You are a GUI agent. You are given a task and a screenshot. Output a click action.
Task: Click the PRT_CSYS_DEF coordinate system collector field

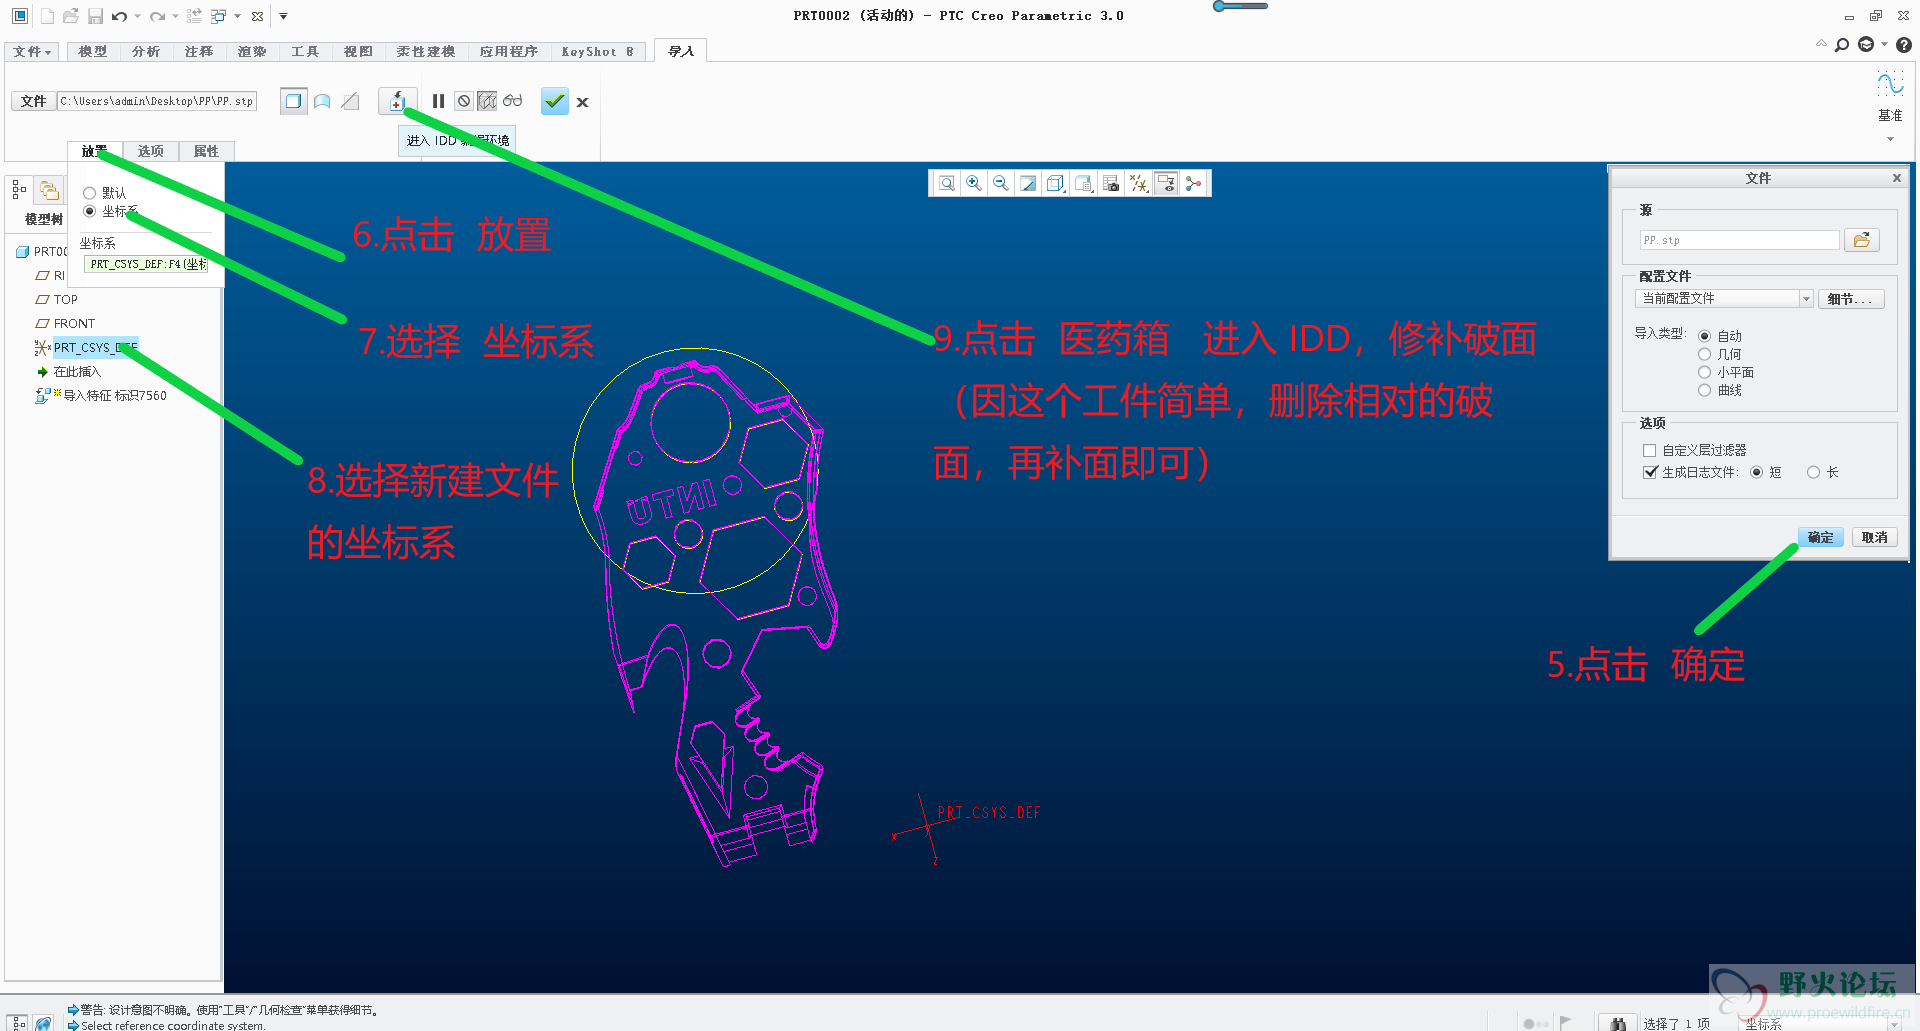pyautogui.click(x=147, y=264)
